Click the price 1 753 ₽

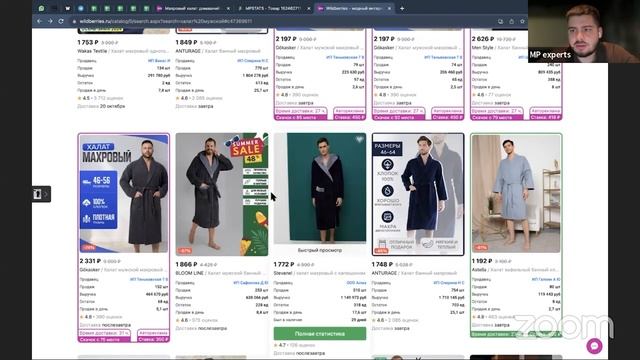click(x=88, y=42)
